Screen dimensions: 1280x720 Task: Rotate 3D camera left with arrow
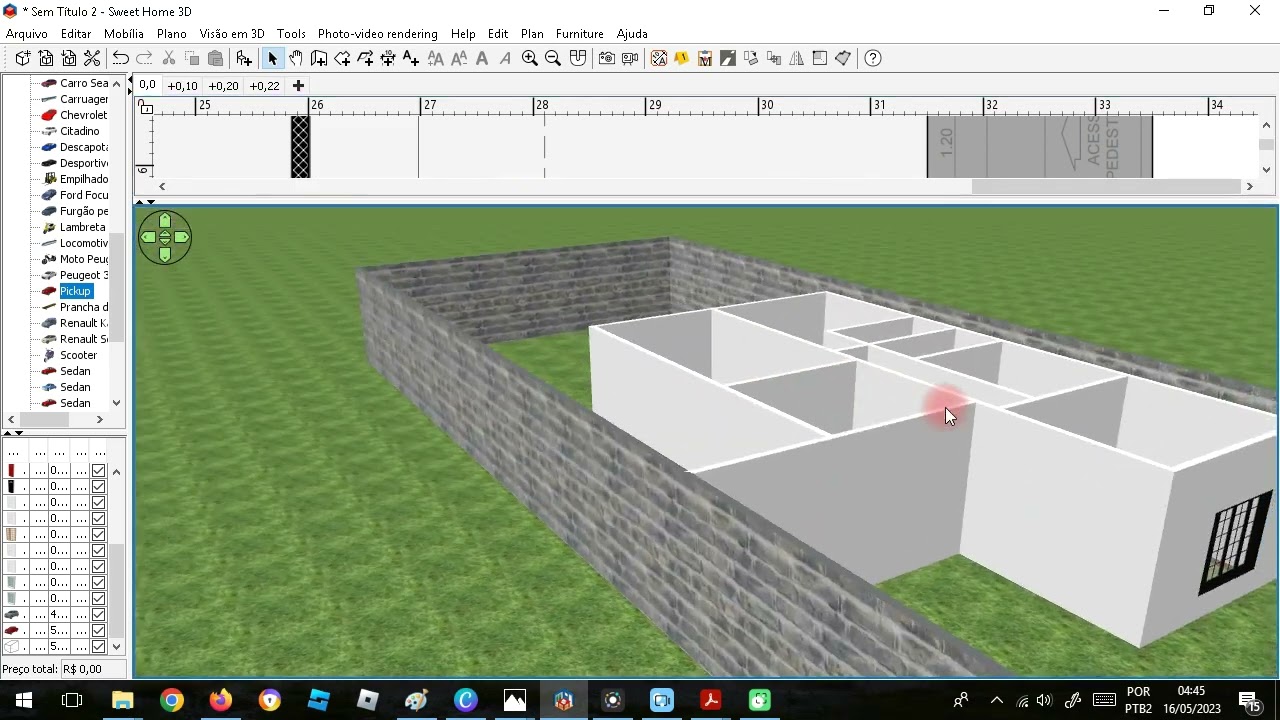pos(148,238)
